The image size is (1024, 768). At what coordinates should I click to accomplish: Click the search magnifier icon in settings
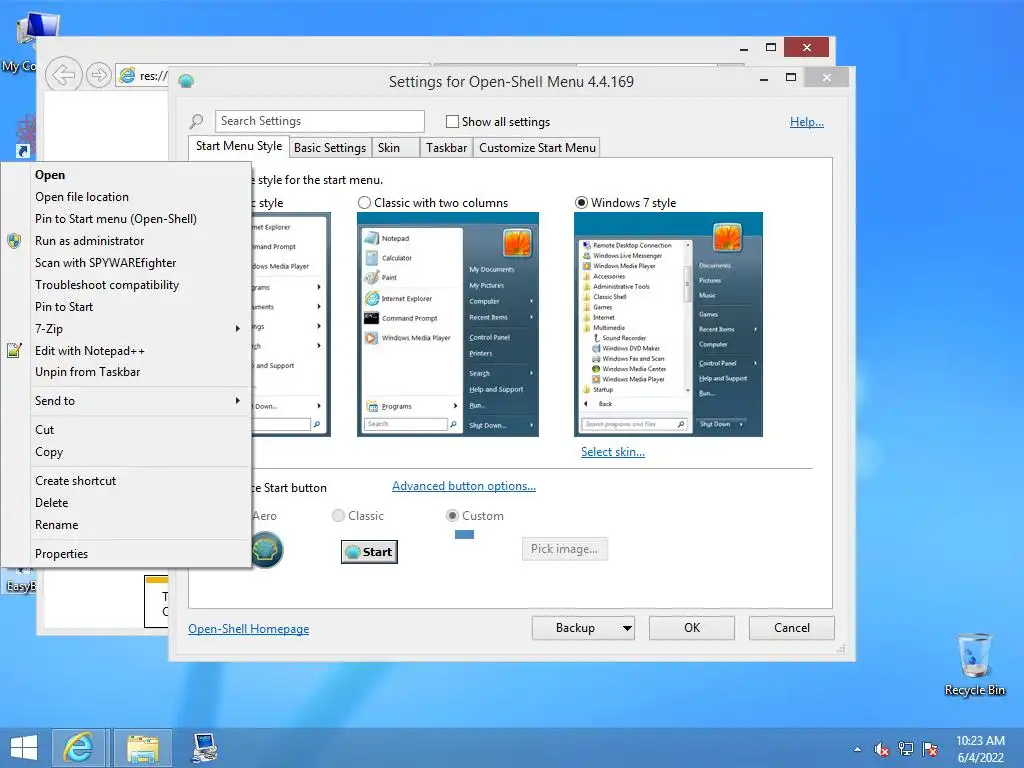(x=196, y=121)
